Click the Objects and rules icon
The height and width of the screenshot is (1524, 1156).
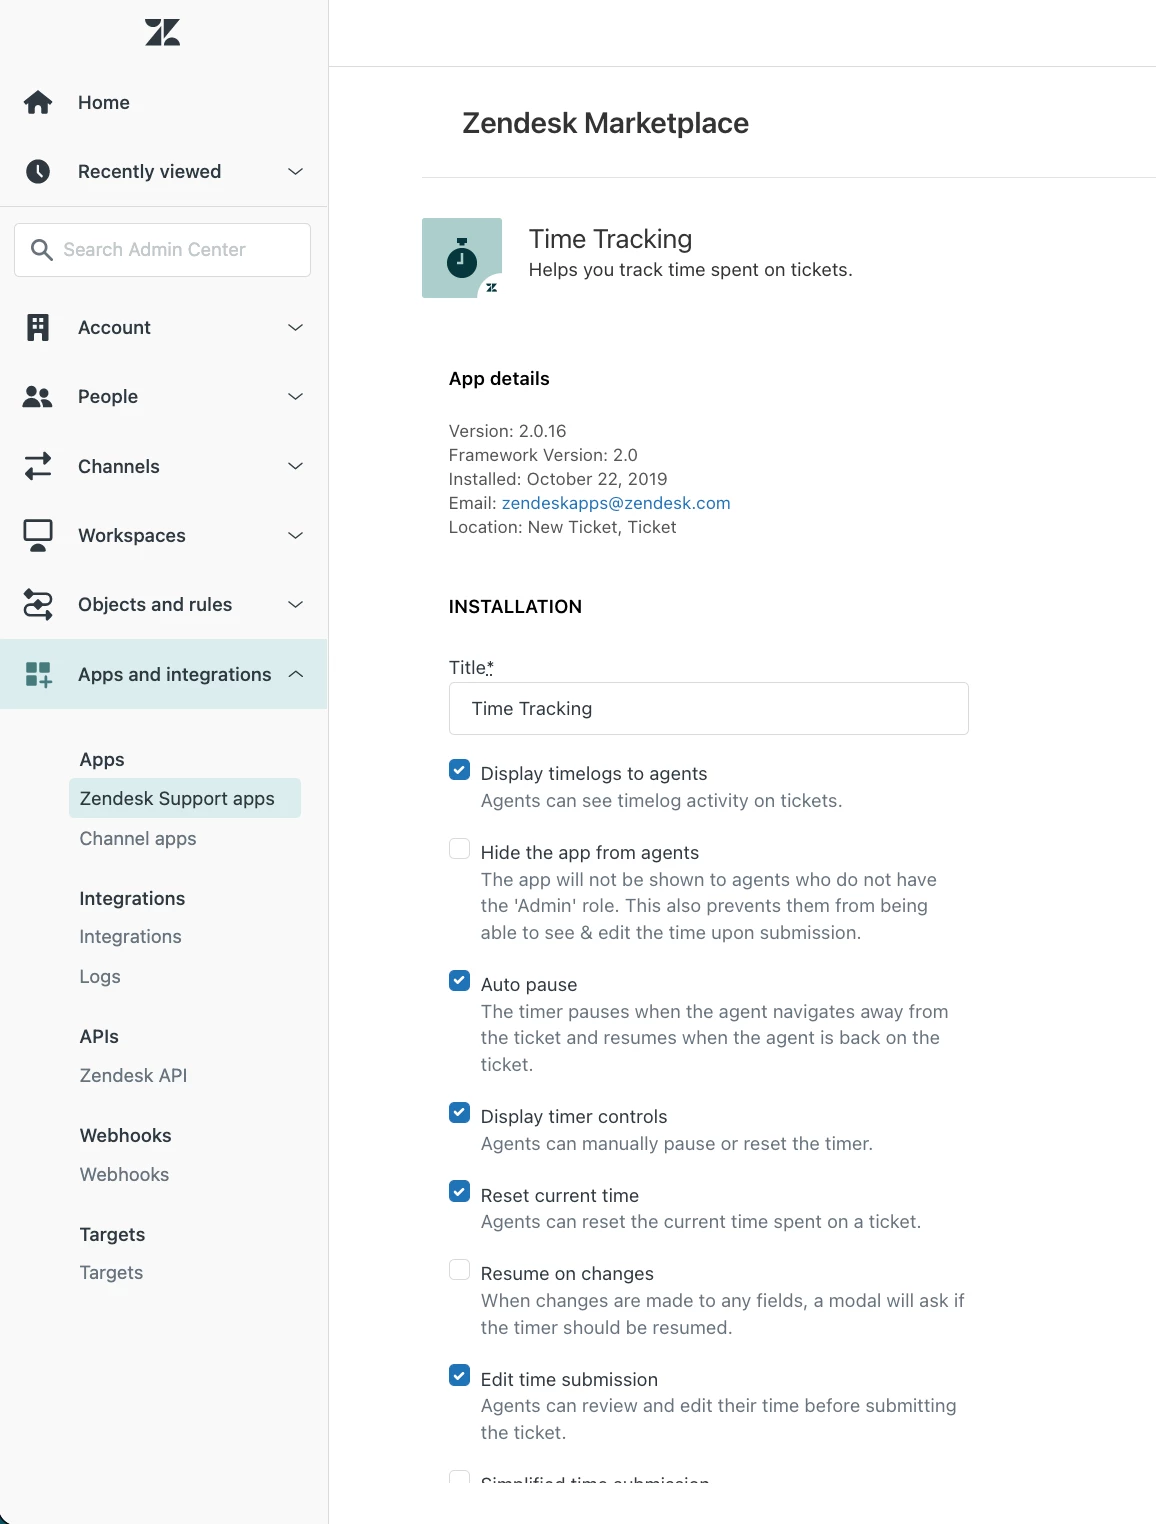tap(38, 604)
